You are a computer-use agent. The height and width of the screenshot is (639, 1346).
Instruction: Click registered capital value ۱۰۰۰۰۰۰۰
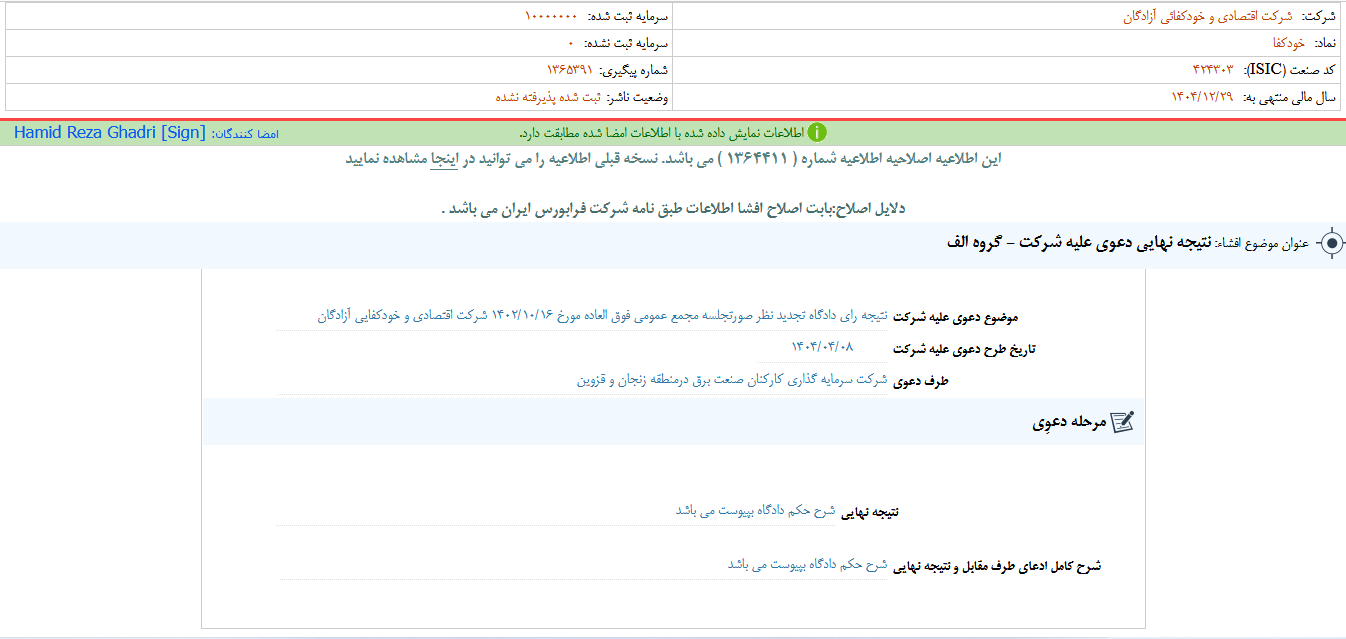pos(551,17)
